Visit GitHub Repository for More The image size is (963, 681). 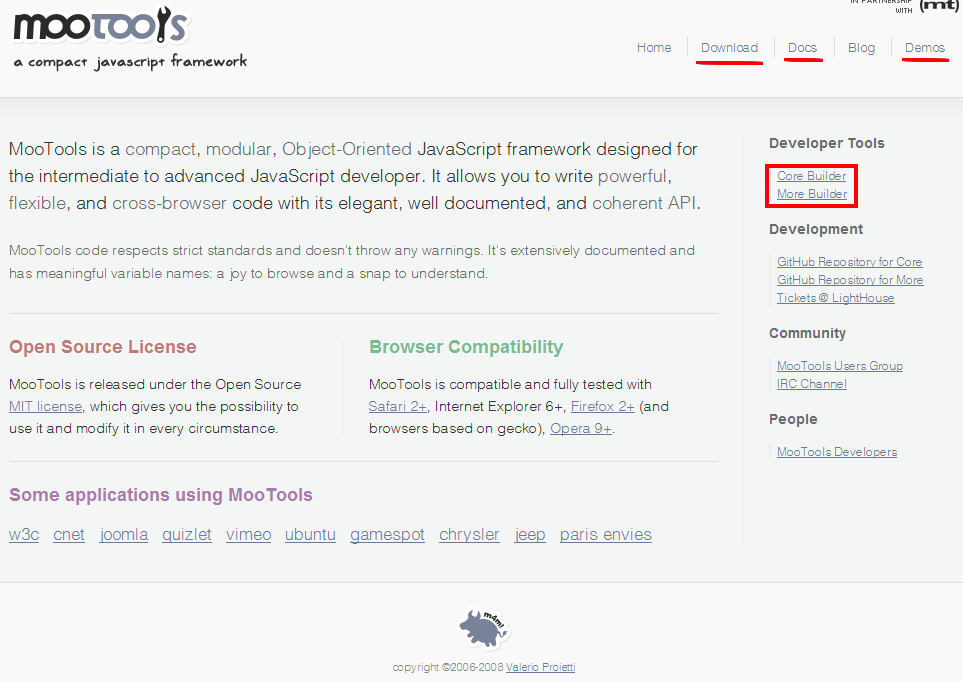click(850, 279)
